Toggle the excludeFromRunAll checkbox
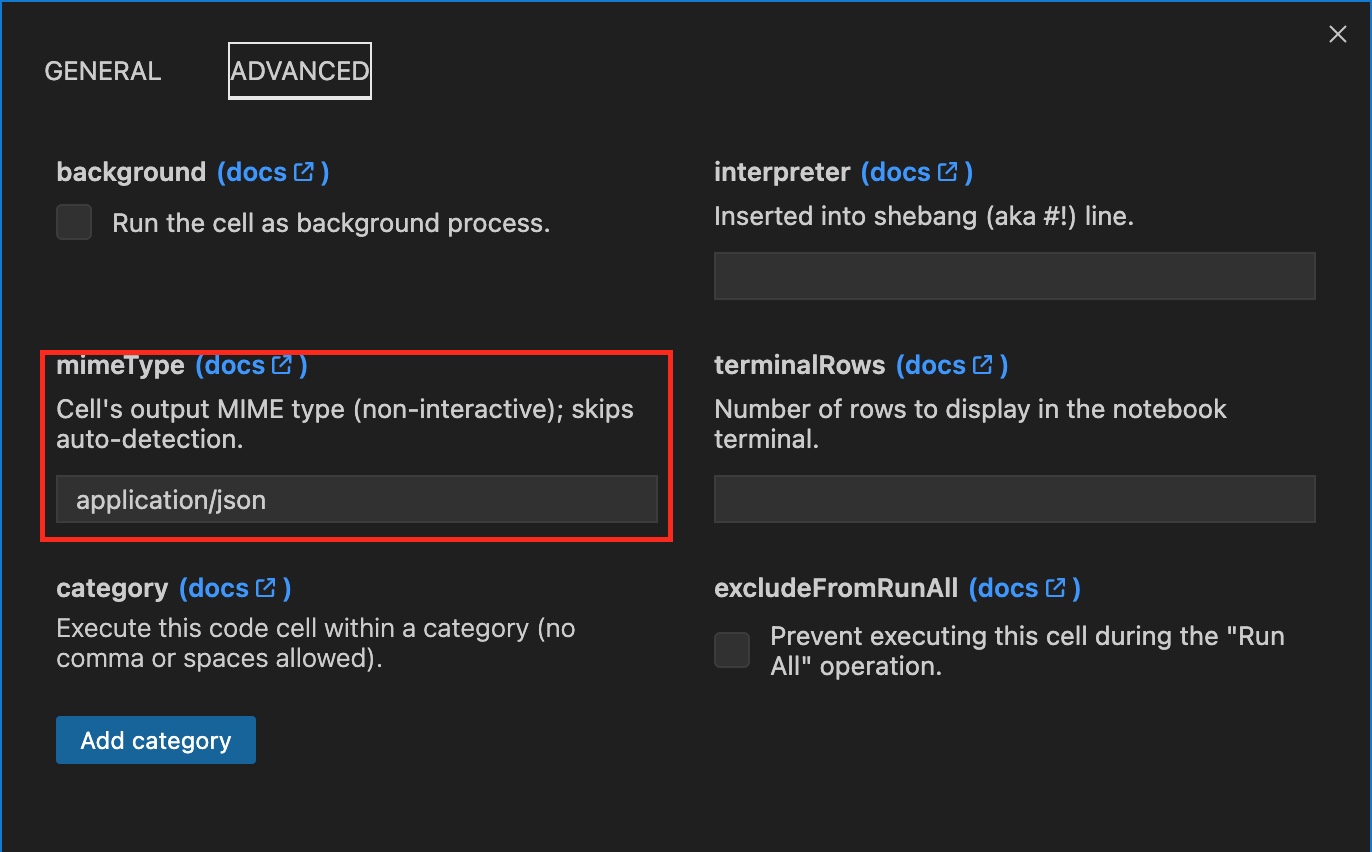Viewport: 1372px width, 852px height. click(732, 650)
